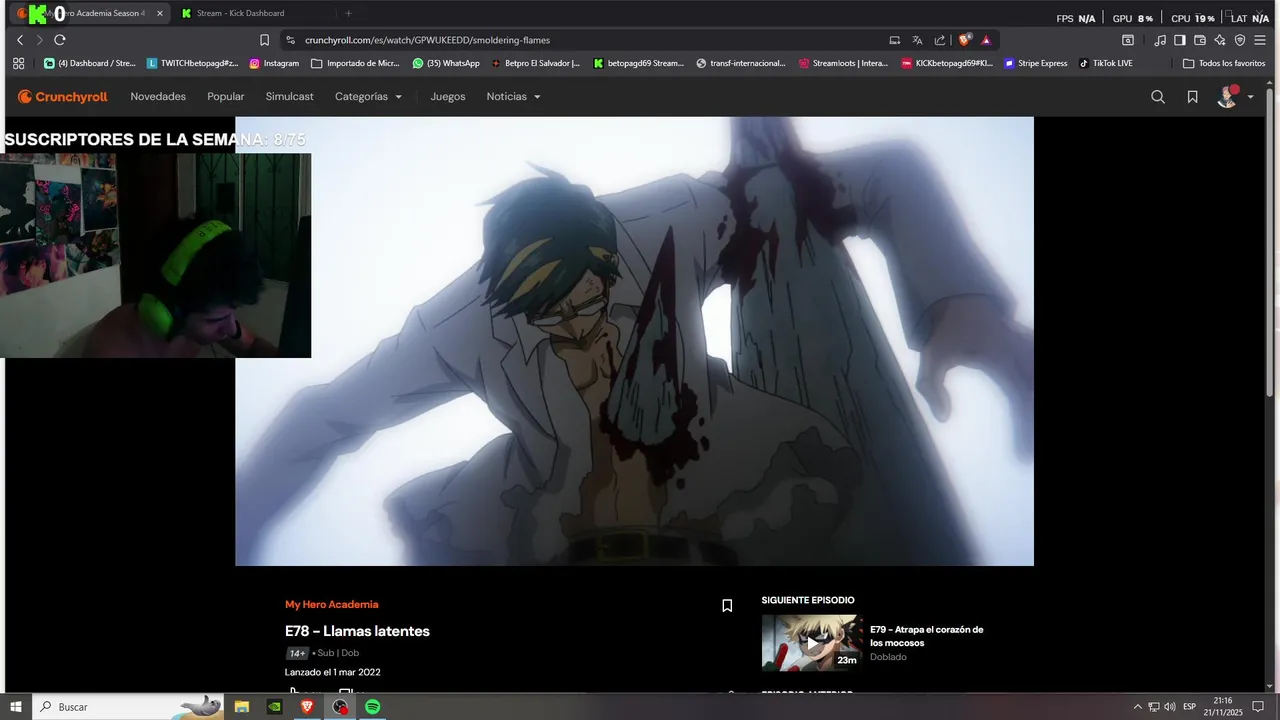Launch Leo AI sparkle icon

1220,40
